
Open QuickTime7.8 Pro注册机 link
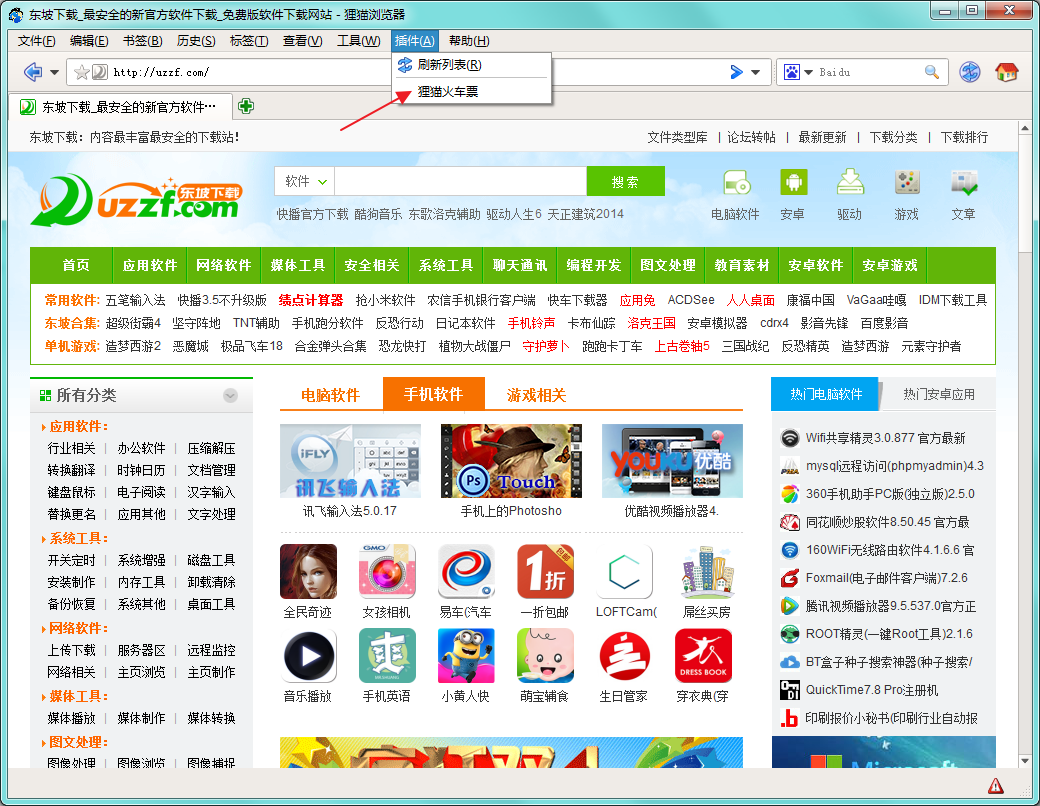point(872,690)
